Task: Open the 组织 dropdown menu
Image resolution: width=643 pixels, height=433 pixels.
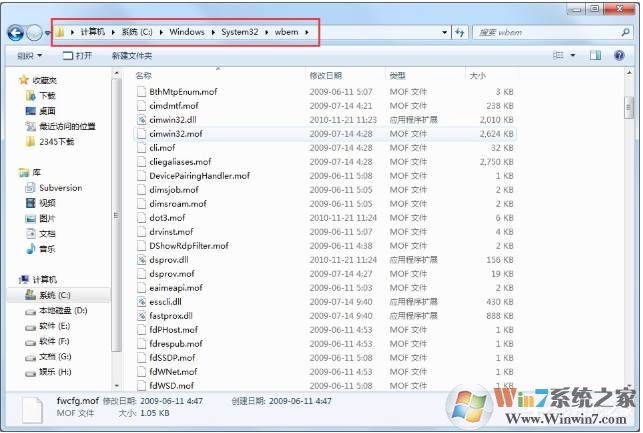Action: (x=30, y=55)
